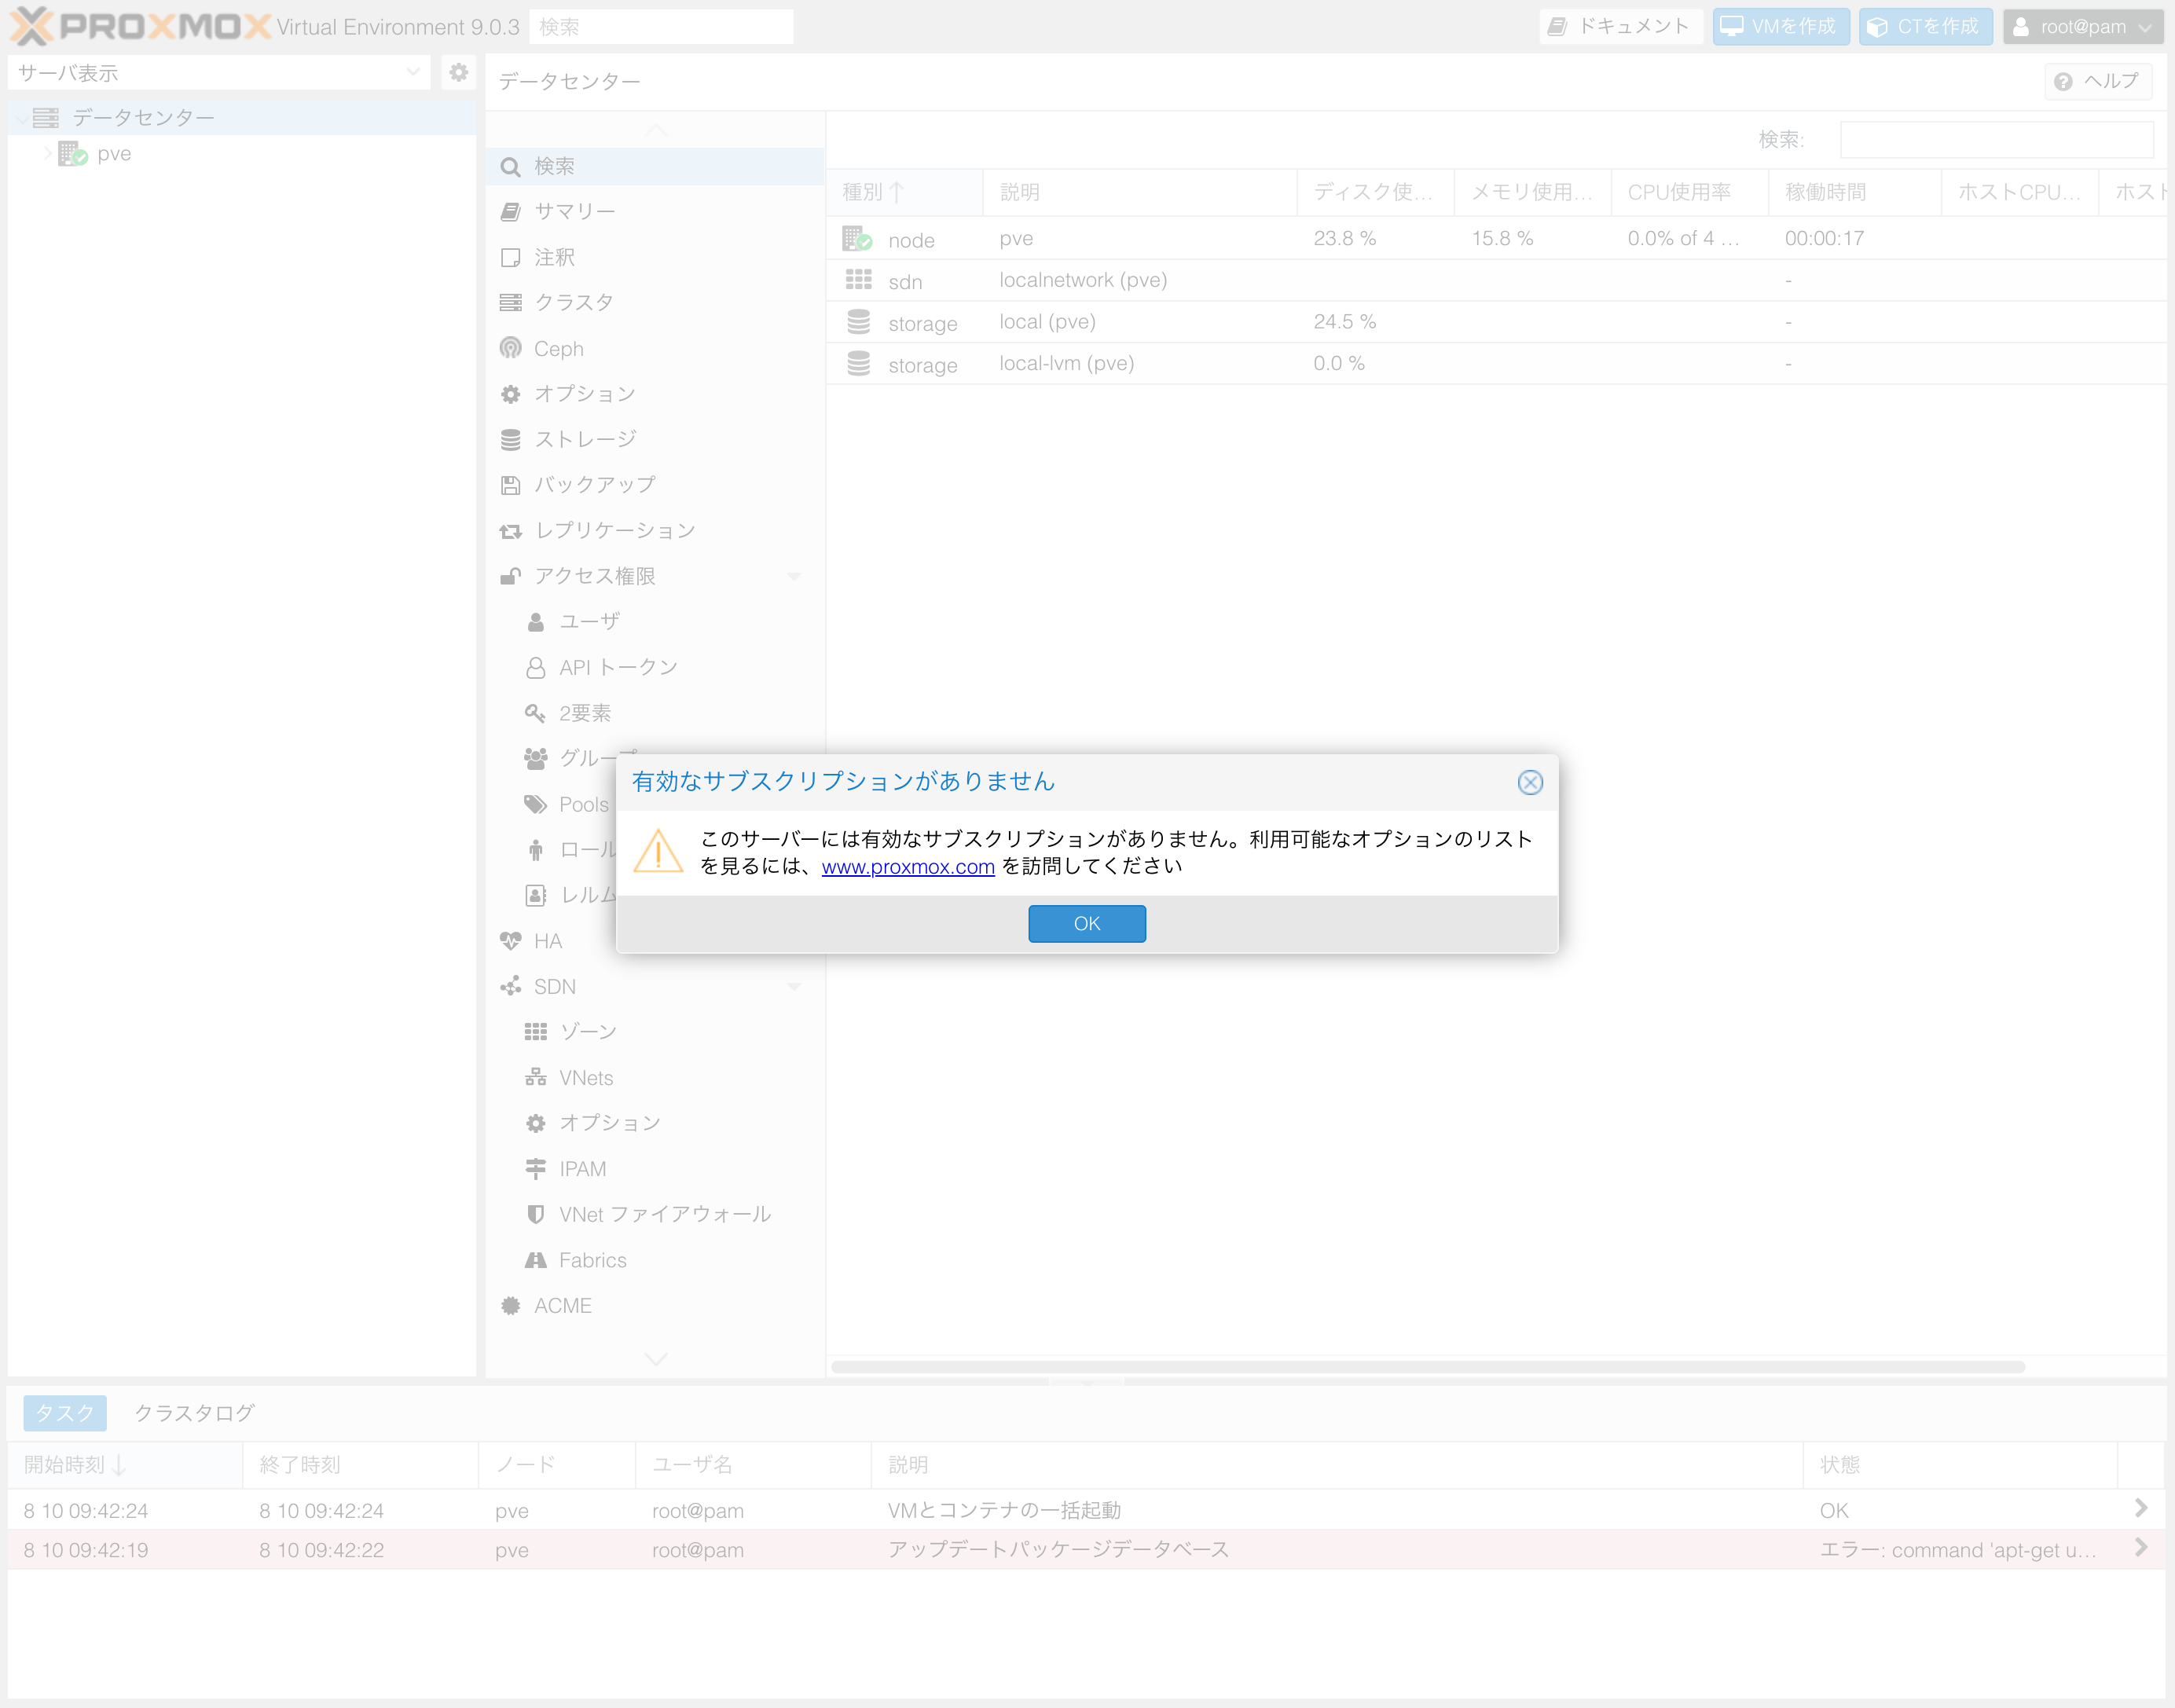
Task: Open the root@pam user menu
Action: pyautogui.click(x=2084, y=26)
